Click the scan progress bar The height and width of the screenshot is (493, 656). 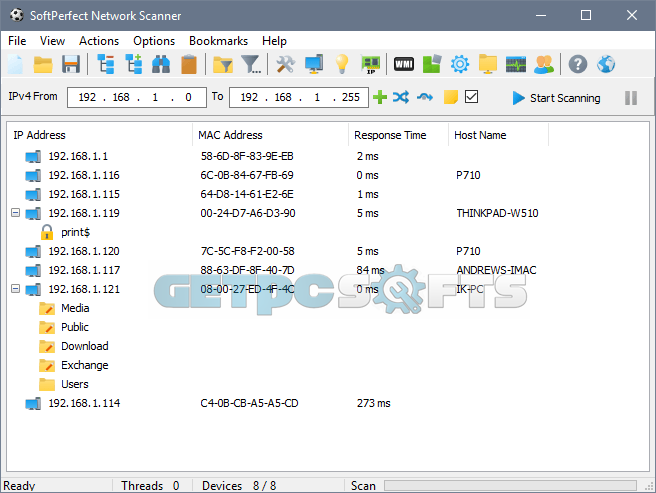510,485
